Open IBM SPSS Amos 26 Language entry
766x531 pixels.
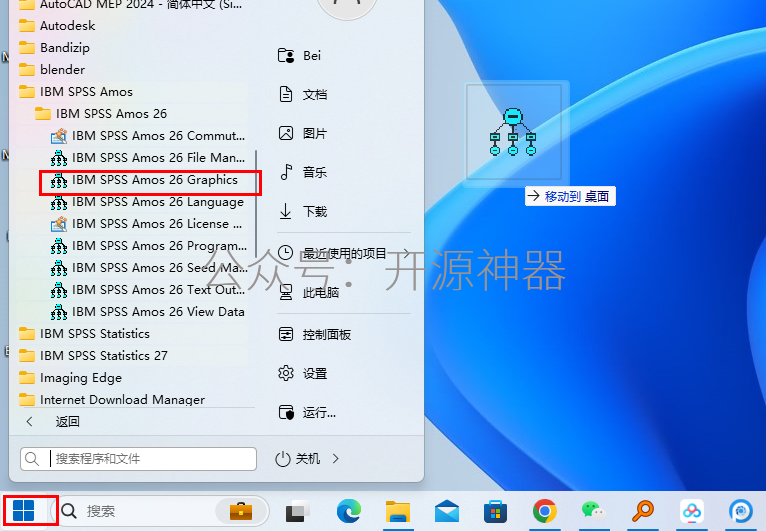[148, 202]
